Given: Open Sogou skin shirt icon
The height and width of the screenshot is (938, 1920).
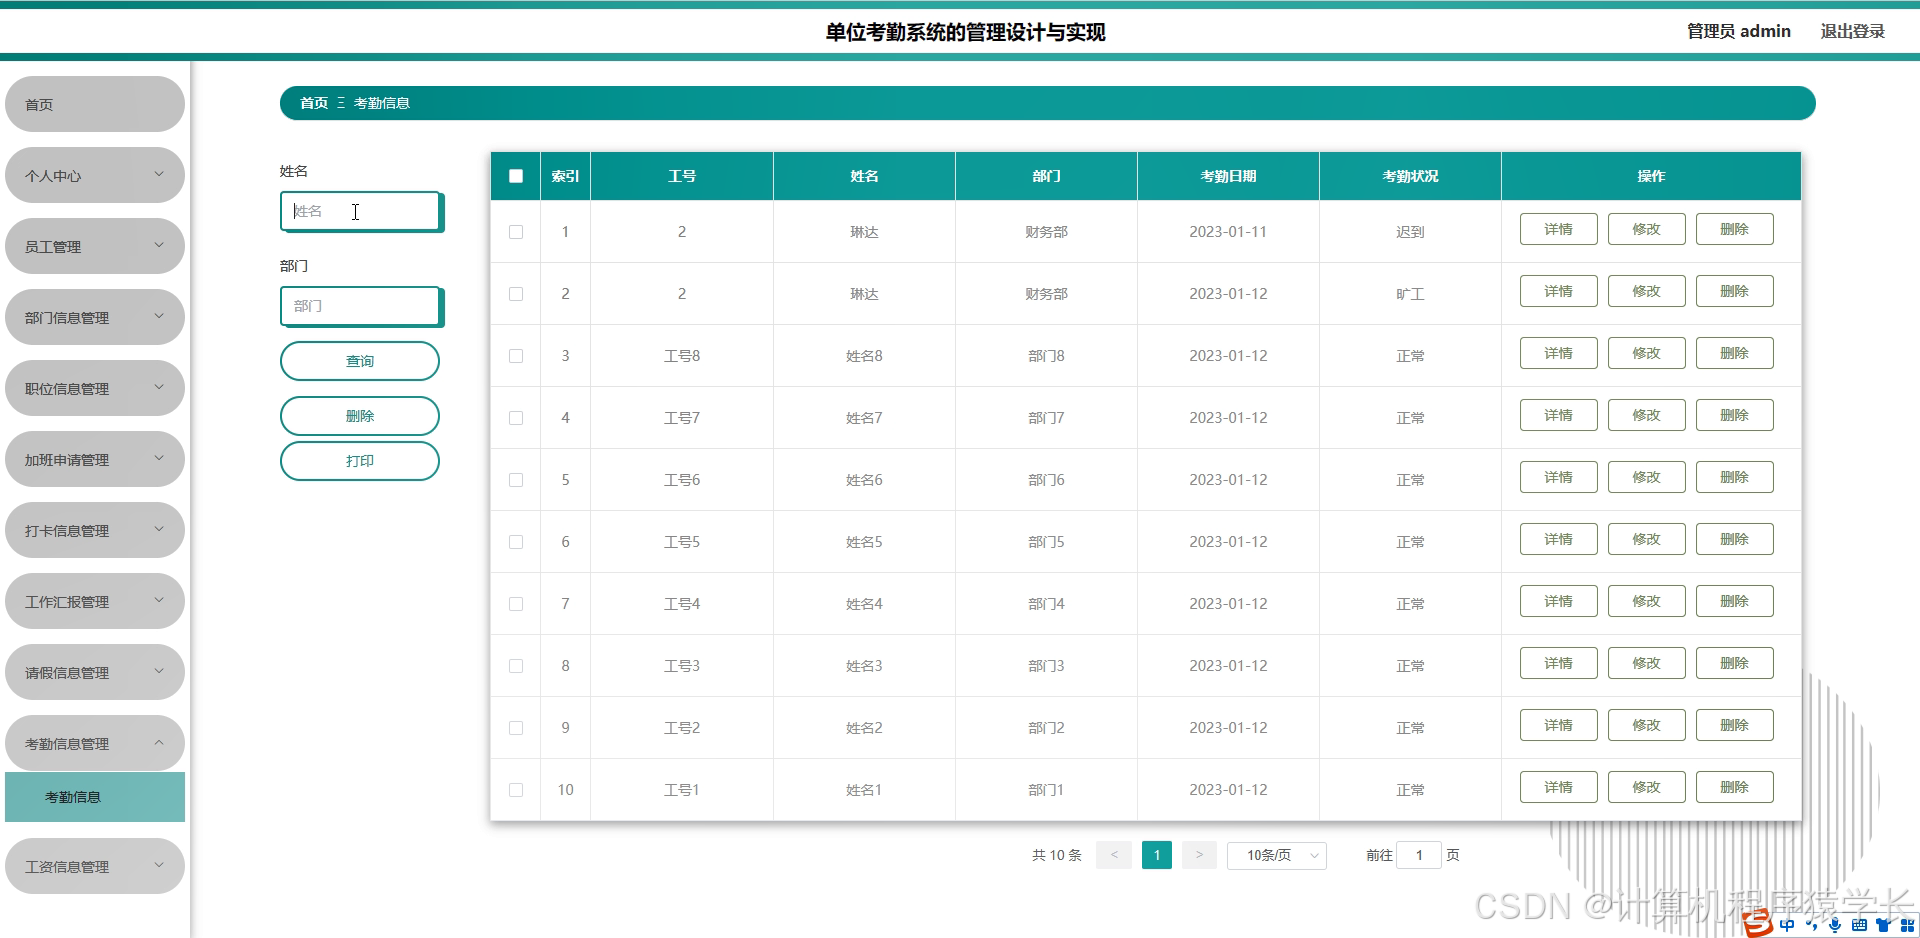Looking at the screenshot, I should pyautogui.click(x=1883, y=925).
